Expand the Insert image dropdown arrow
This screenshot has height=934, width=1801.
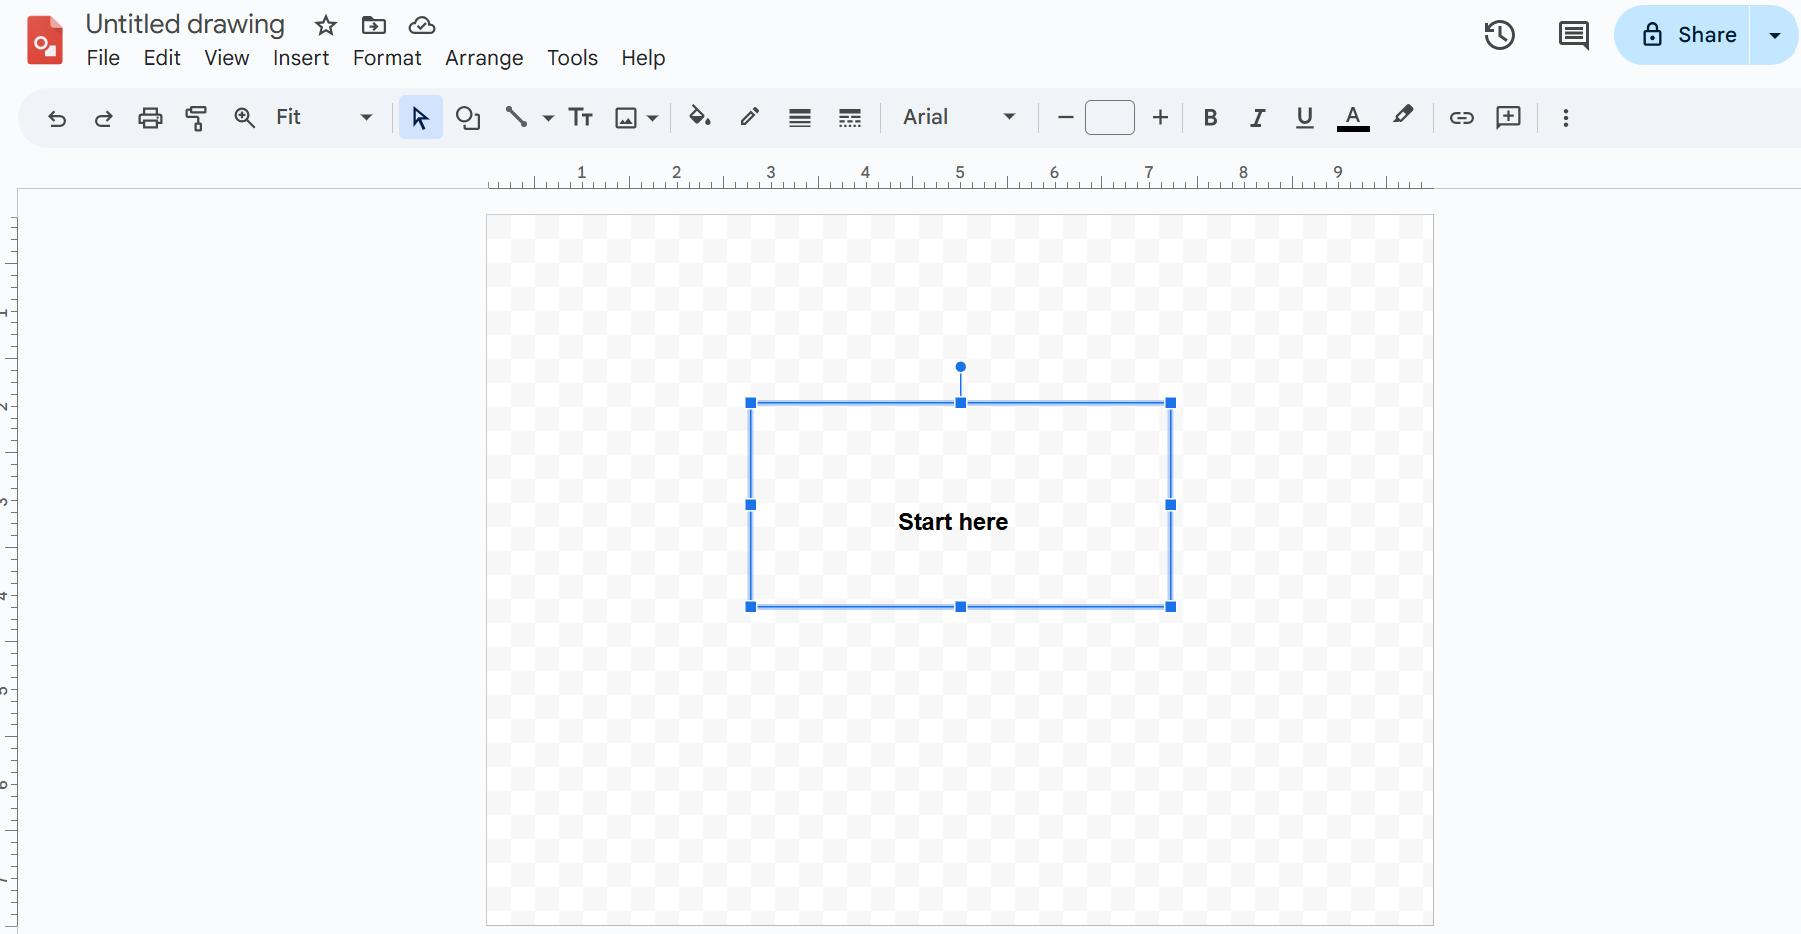click(x=653, y=118)
